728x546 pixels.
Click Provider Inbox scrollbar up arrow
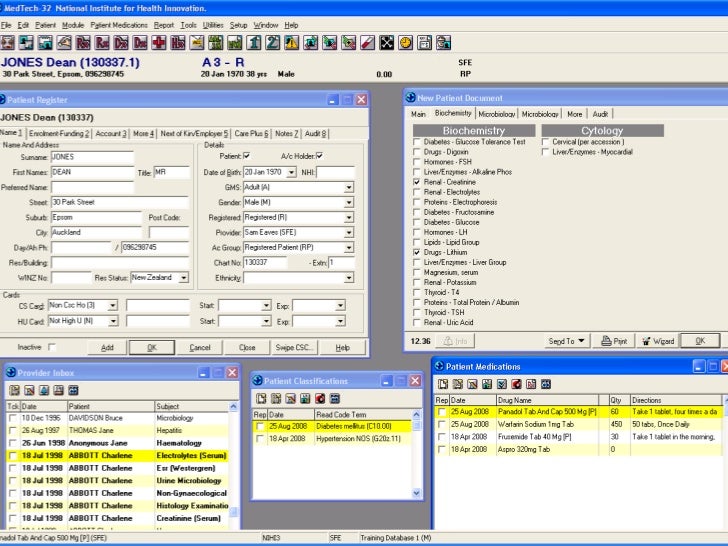234,406
